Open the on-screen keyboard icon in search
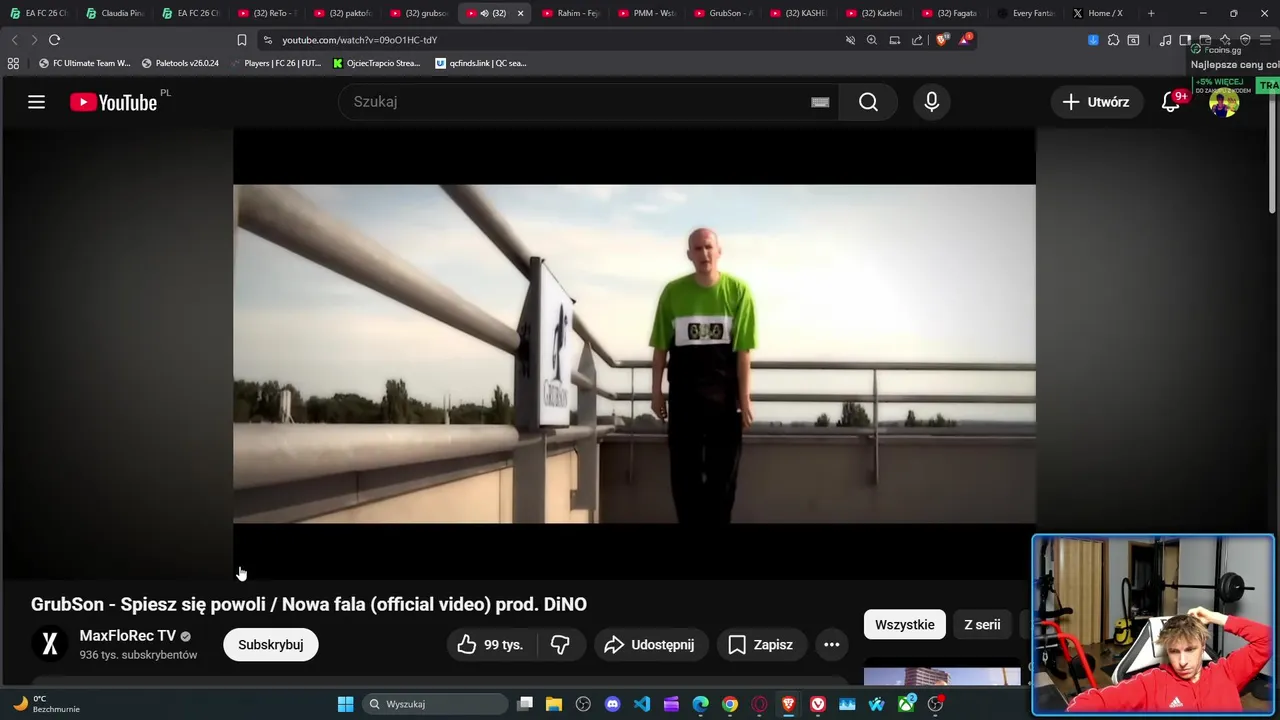1280x720 pixels. (x=820, y=102)
